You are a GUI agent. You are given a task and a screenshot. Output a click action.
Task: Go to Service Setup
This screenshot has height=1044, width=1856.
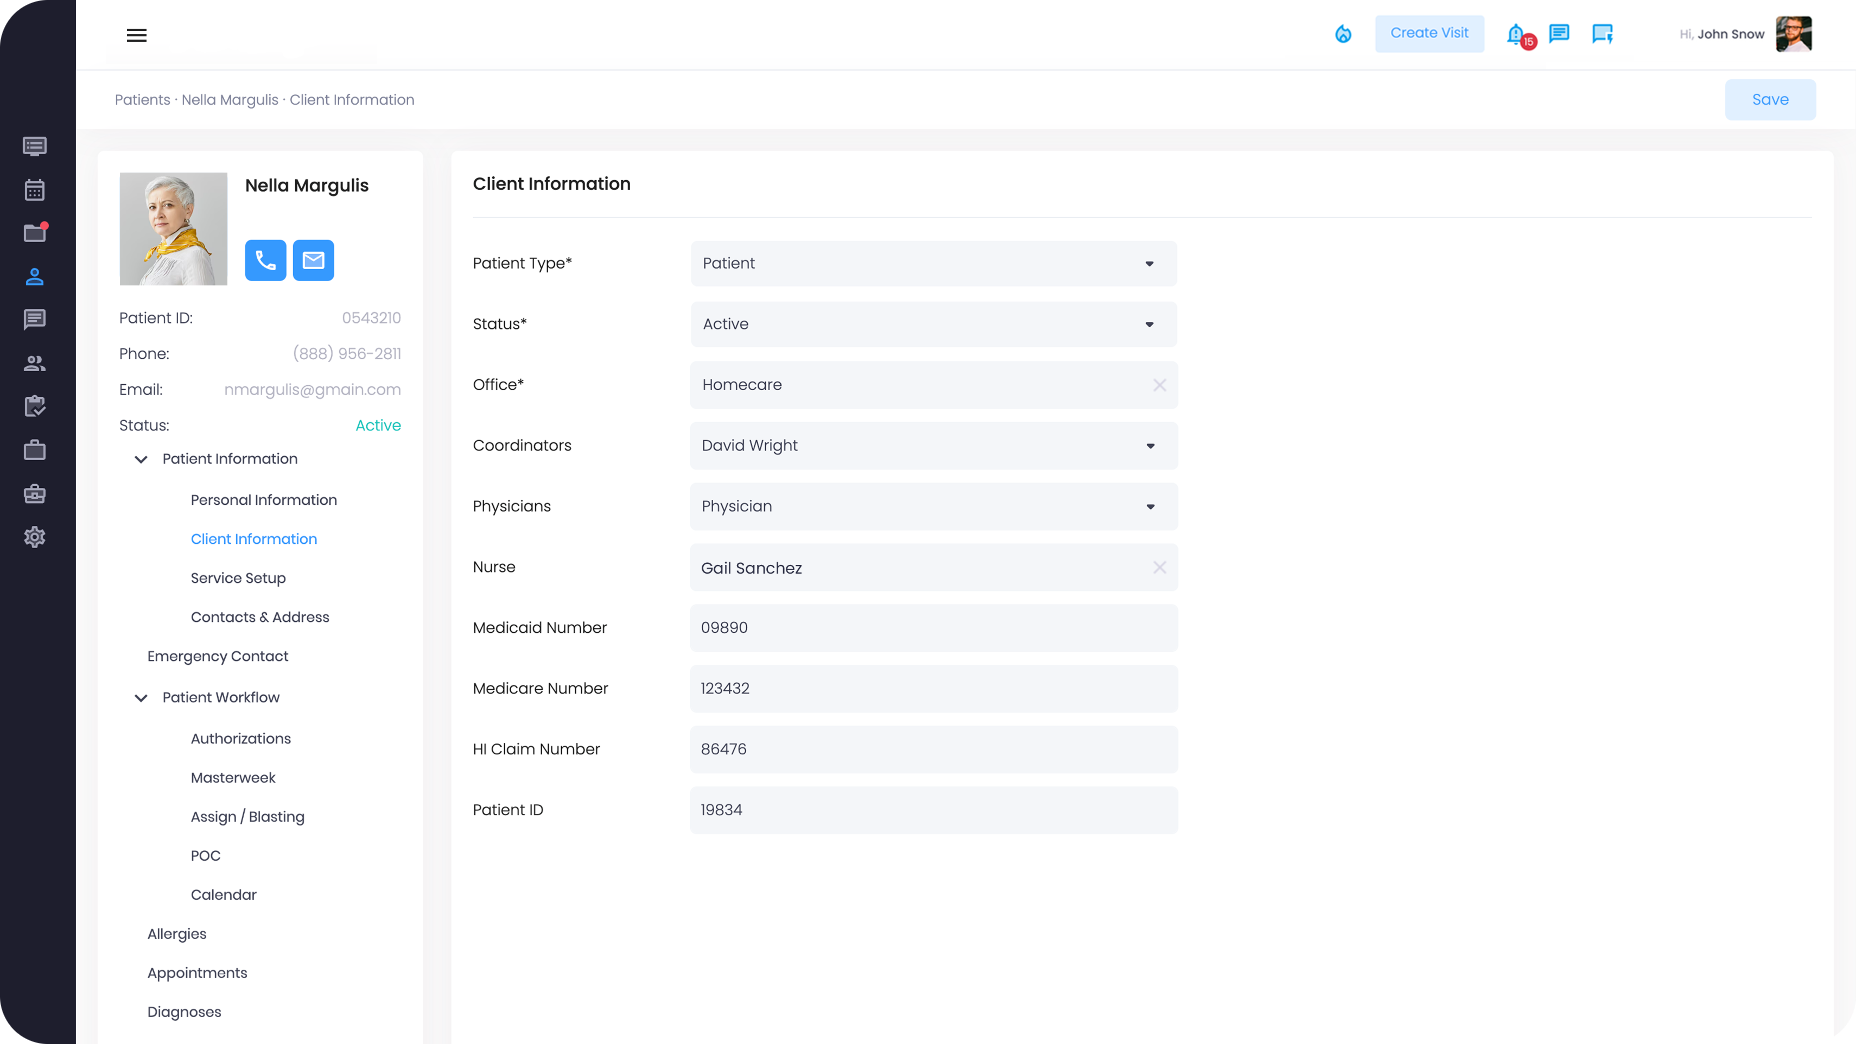[238, 578]
